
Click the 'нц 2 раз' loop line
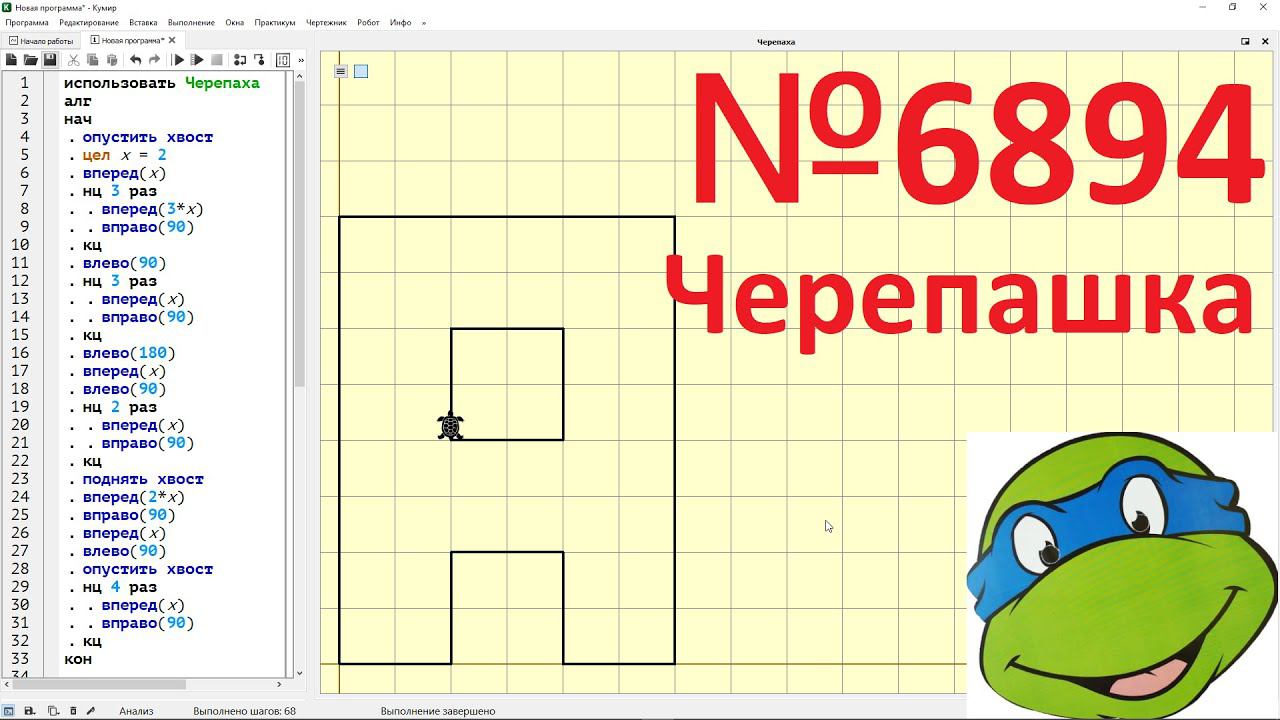120,407
